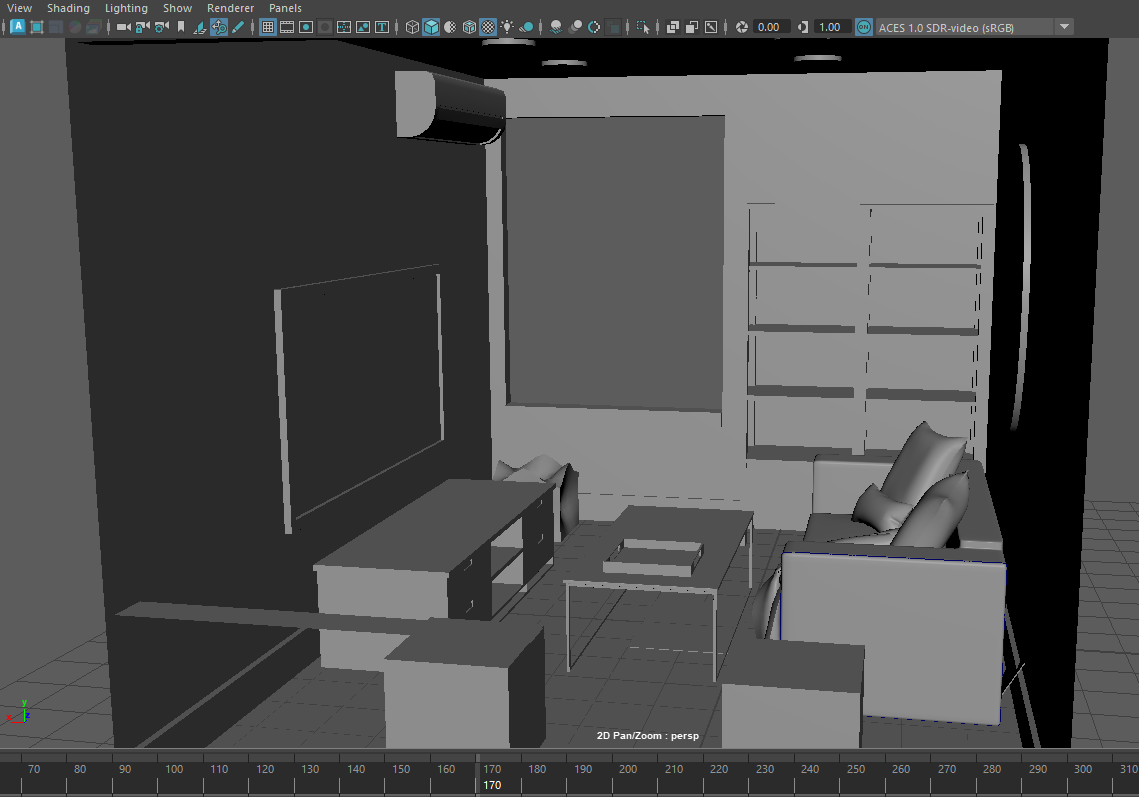The height and width of the screenshot is (797, 1139).
Task: Click the exposure value field 0.00
Action: (x=770, y=27)
